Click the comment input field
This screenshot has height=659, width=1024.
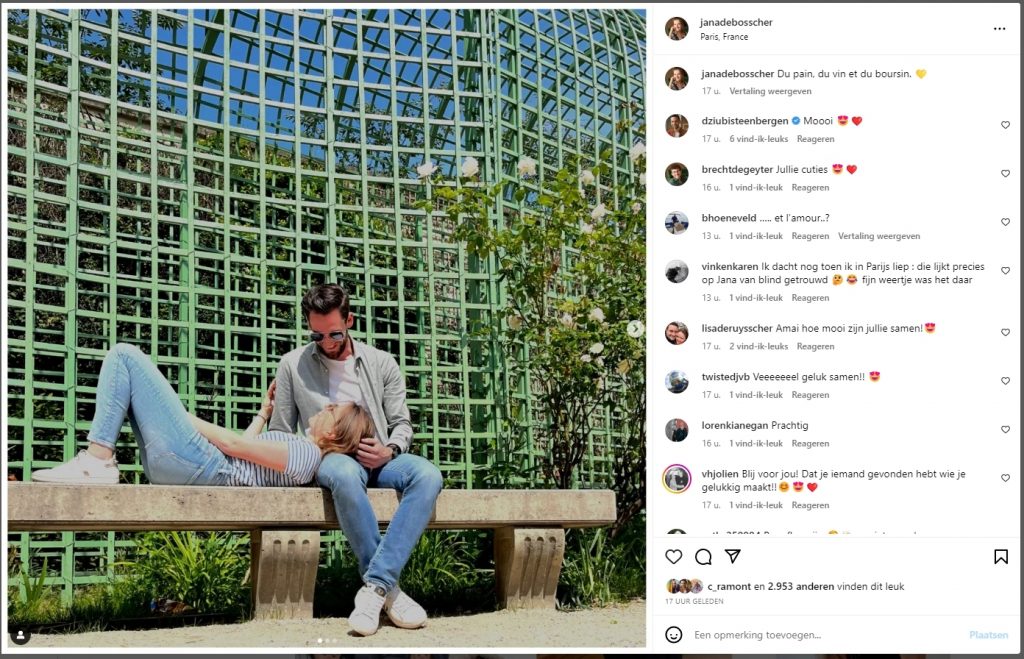point(827,635)
